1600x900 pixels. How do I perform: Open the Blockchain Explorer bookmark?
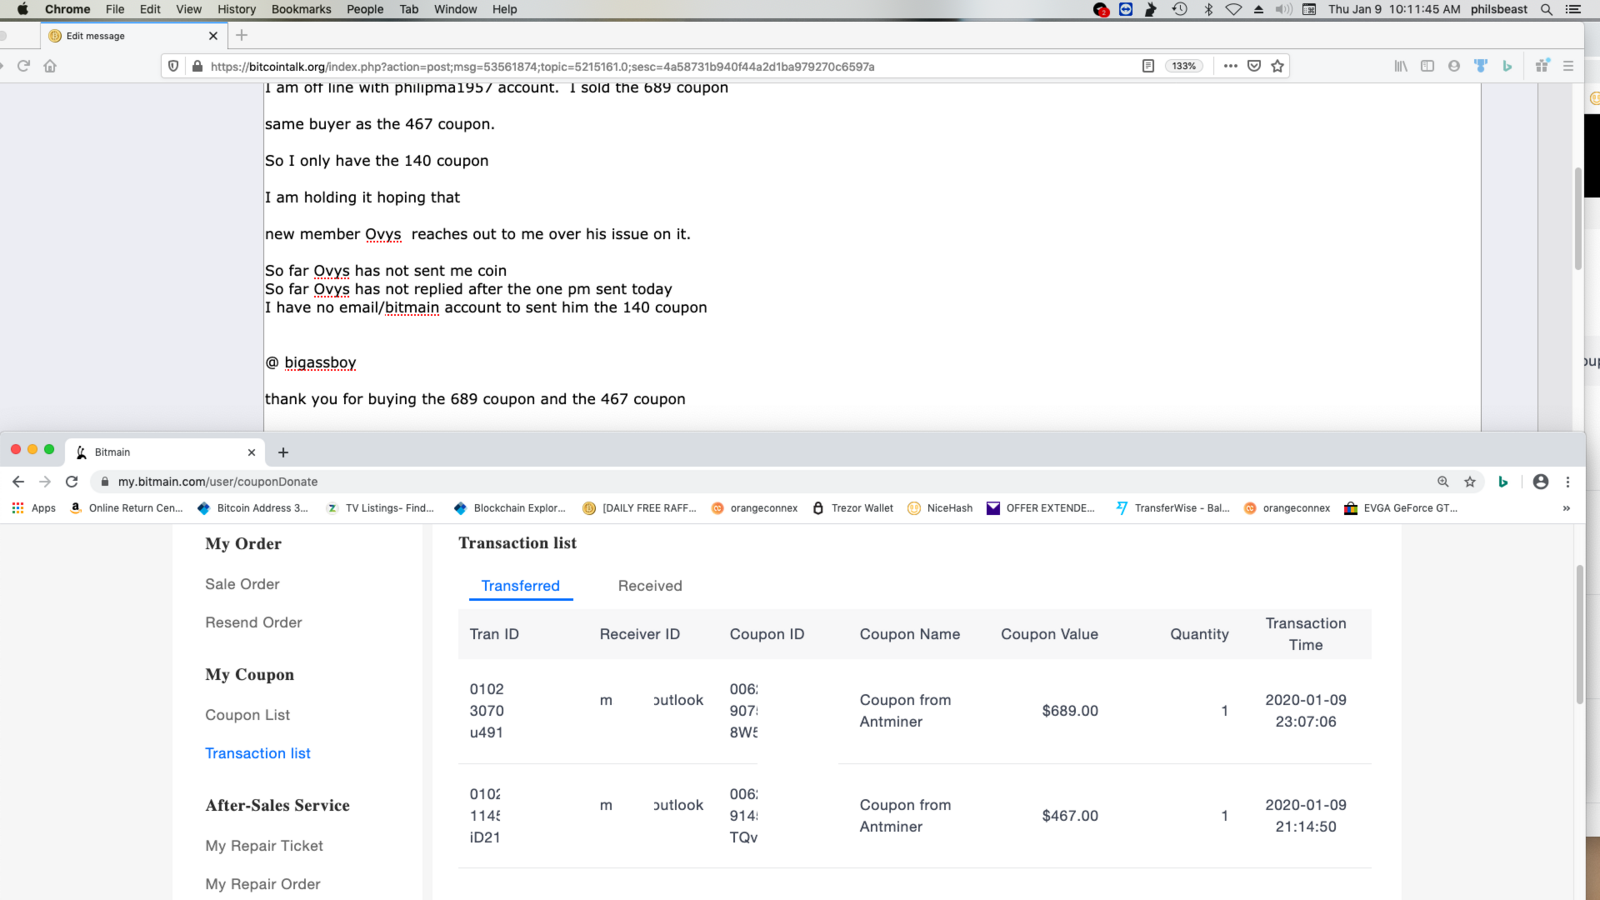point(510,508)
